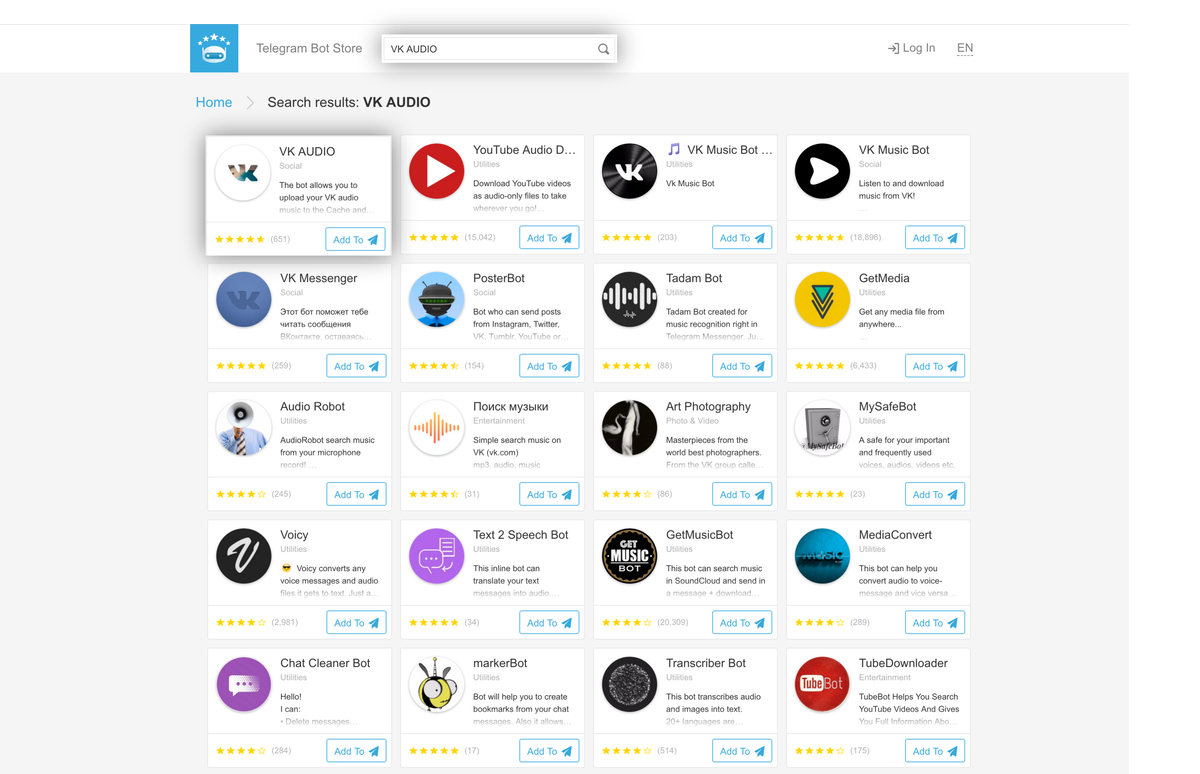Click the Voicy star rating

(241, 622)
